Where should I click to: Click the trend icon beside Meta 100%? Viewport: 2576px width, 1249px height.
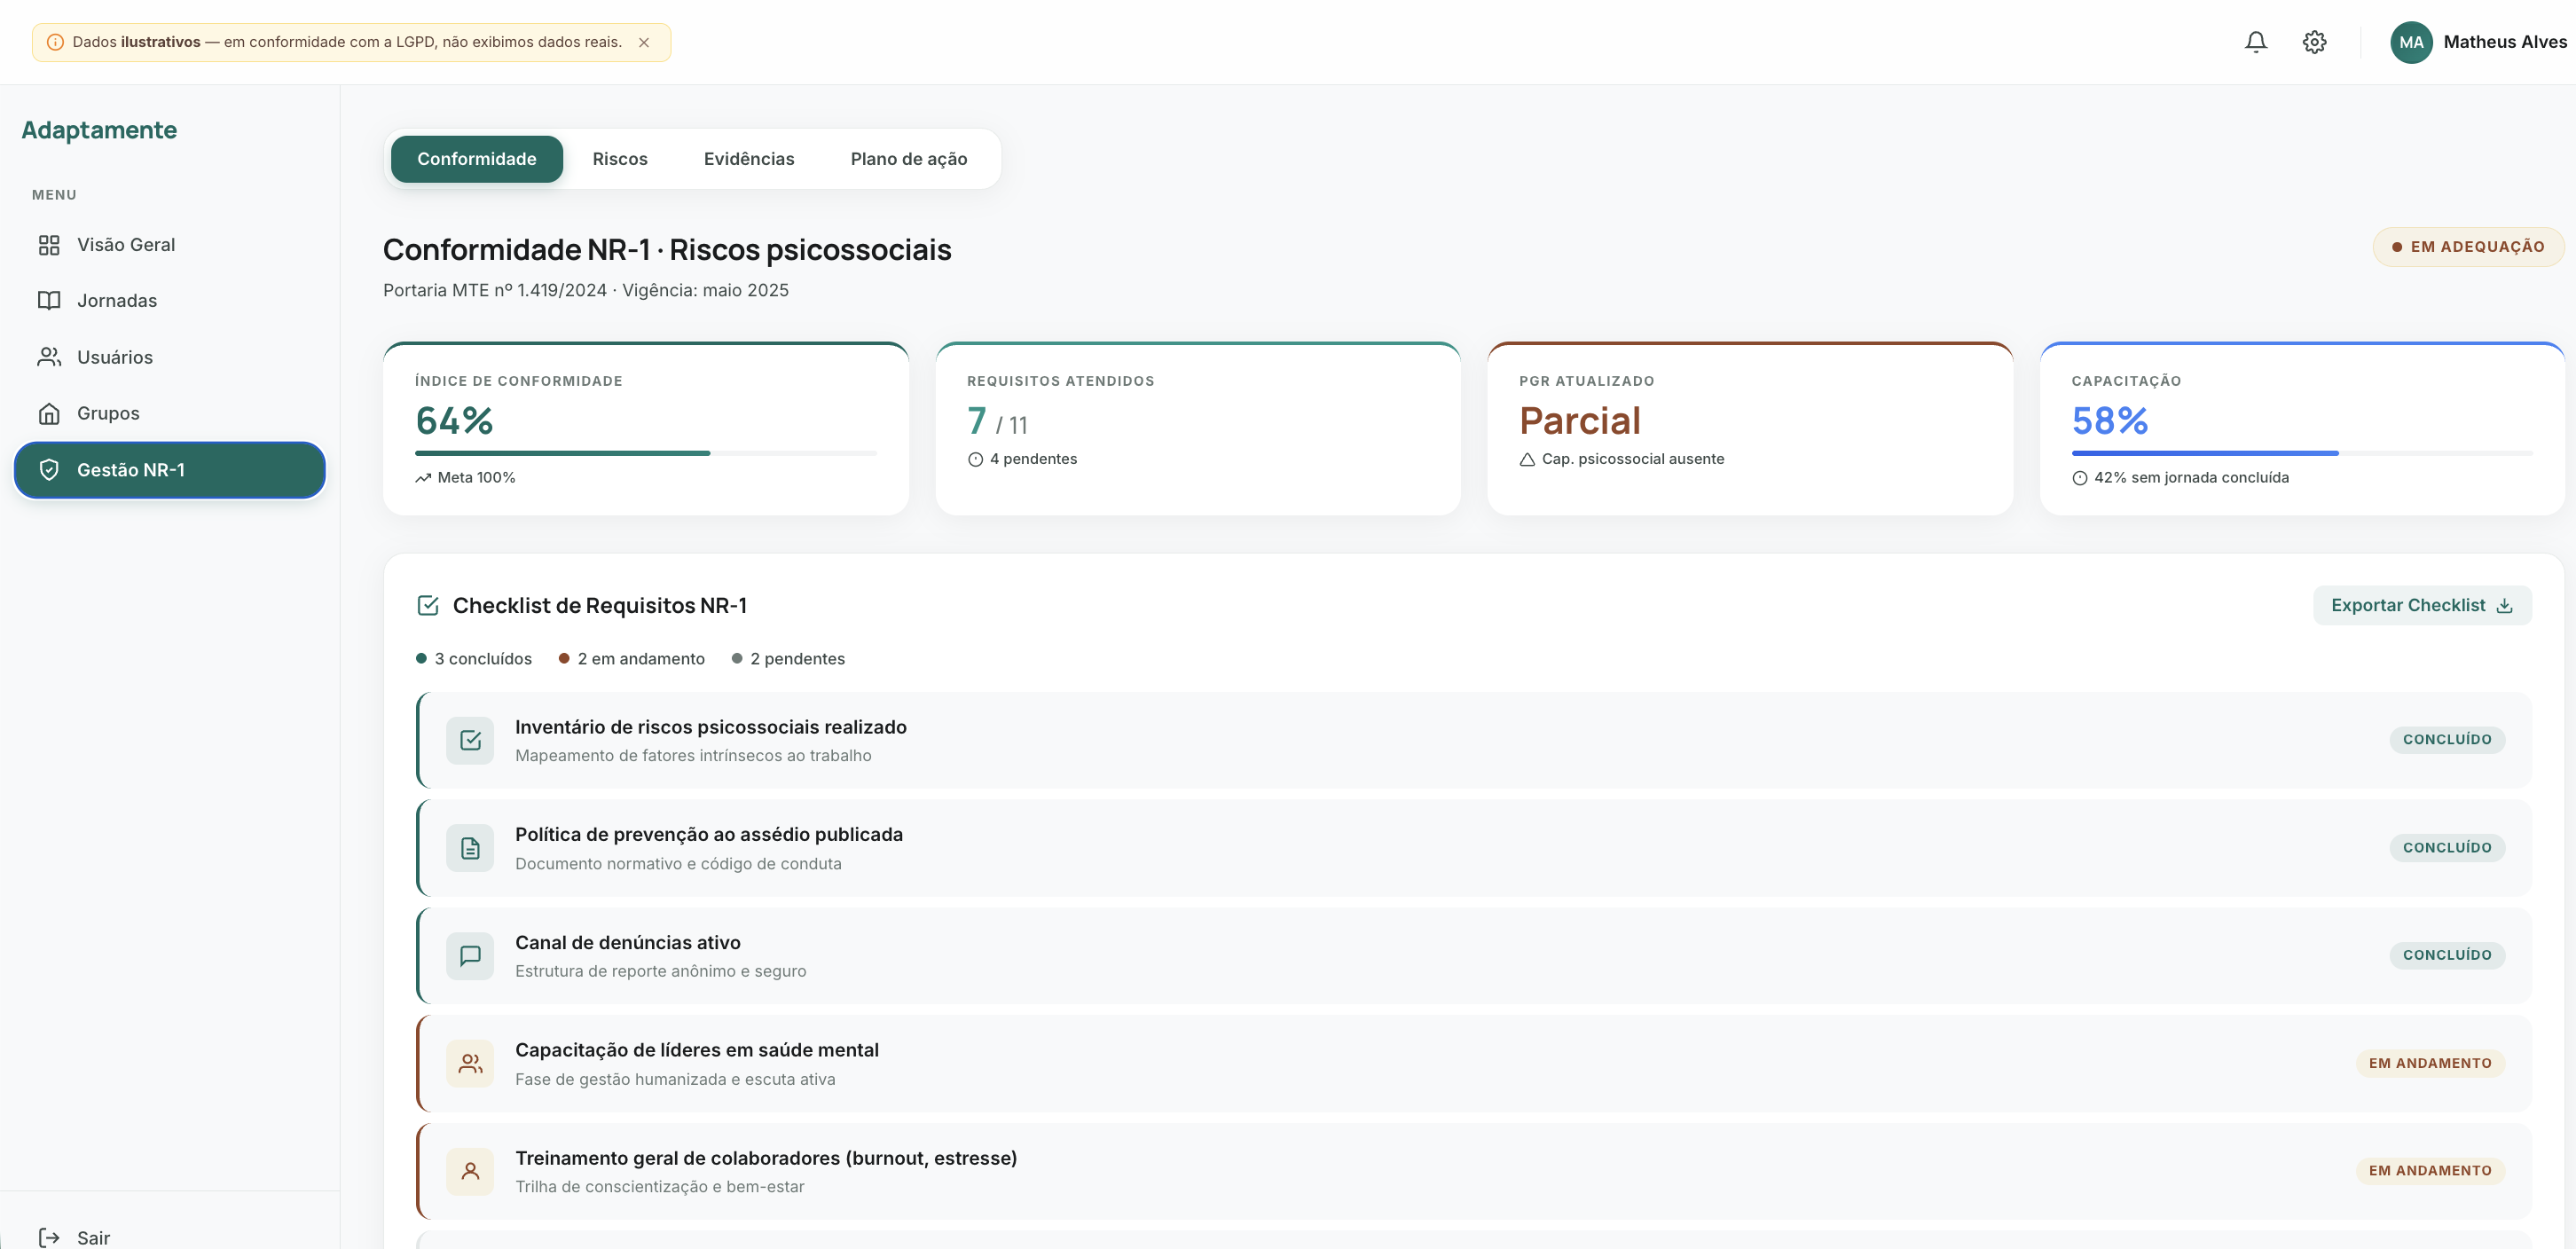[423, 478]
